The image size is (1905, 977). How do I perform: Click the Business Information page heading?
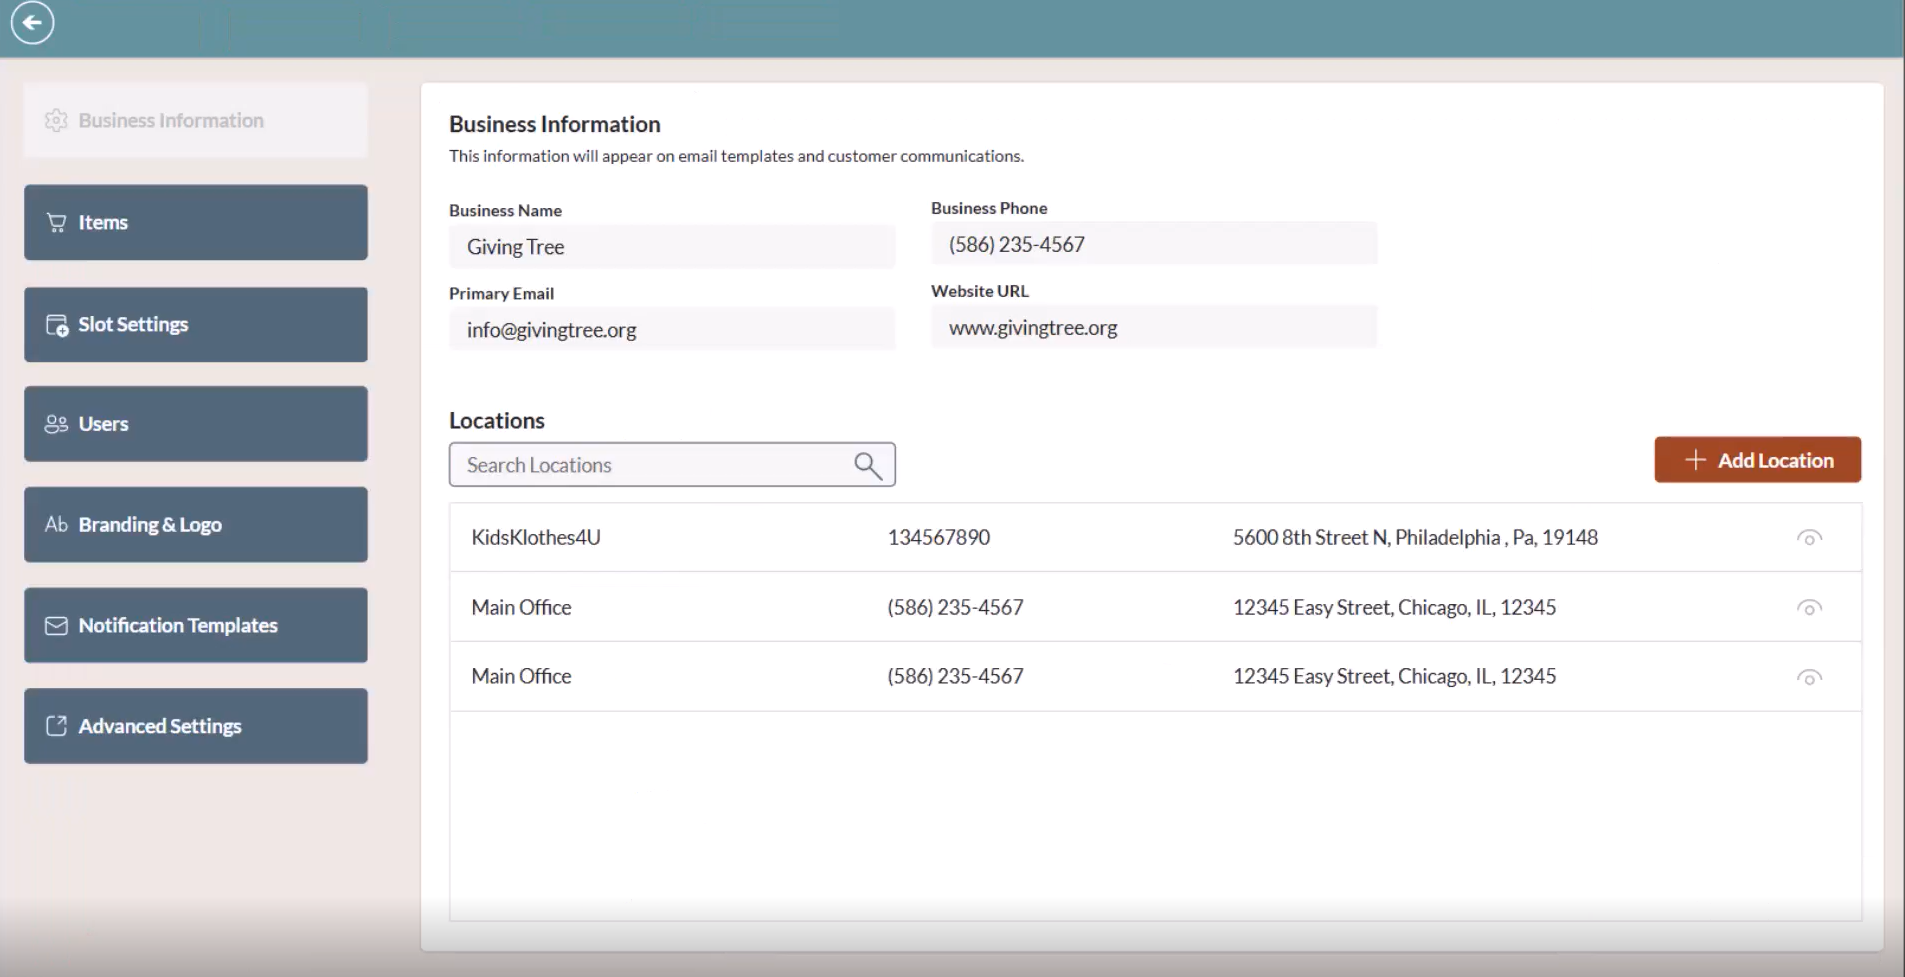pos(555,124)
